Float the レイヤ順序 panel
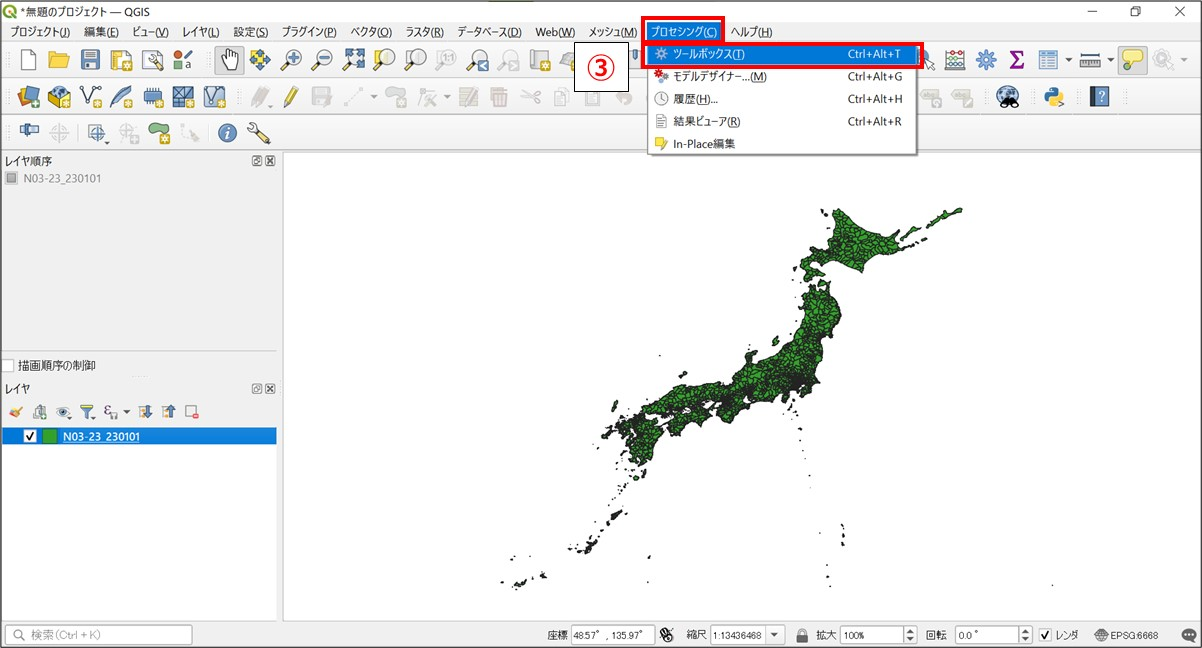 [257, 160]
